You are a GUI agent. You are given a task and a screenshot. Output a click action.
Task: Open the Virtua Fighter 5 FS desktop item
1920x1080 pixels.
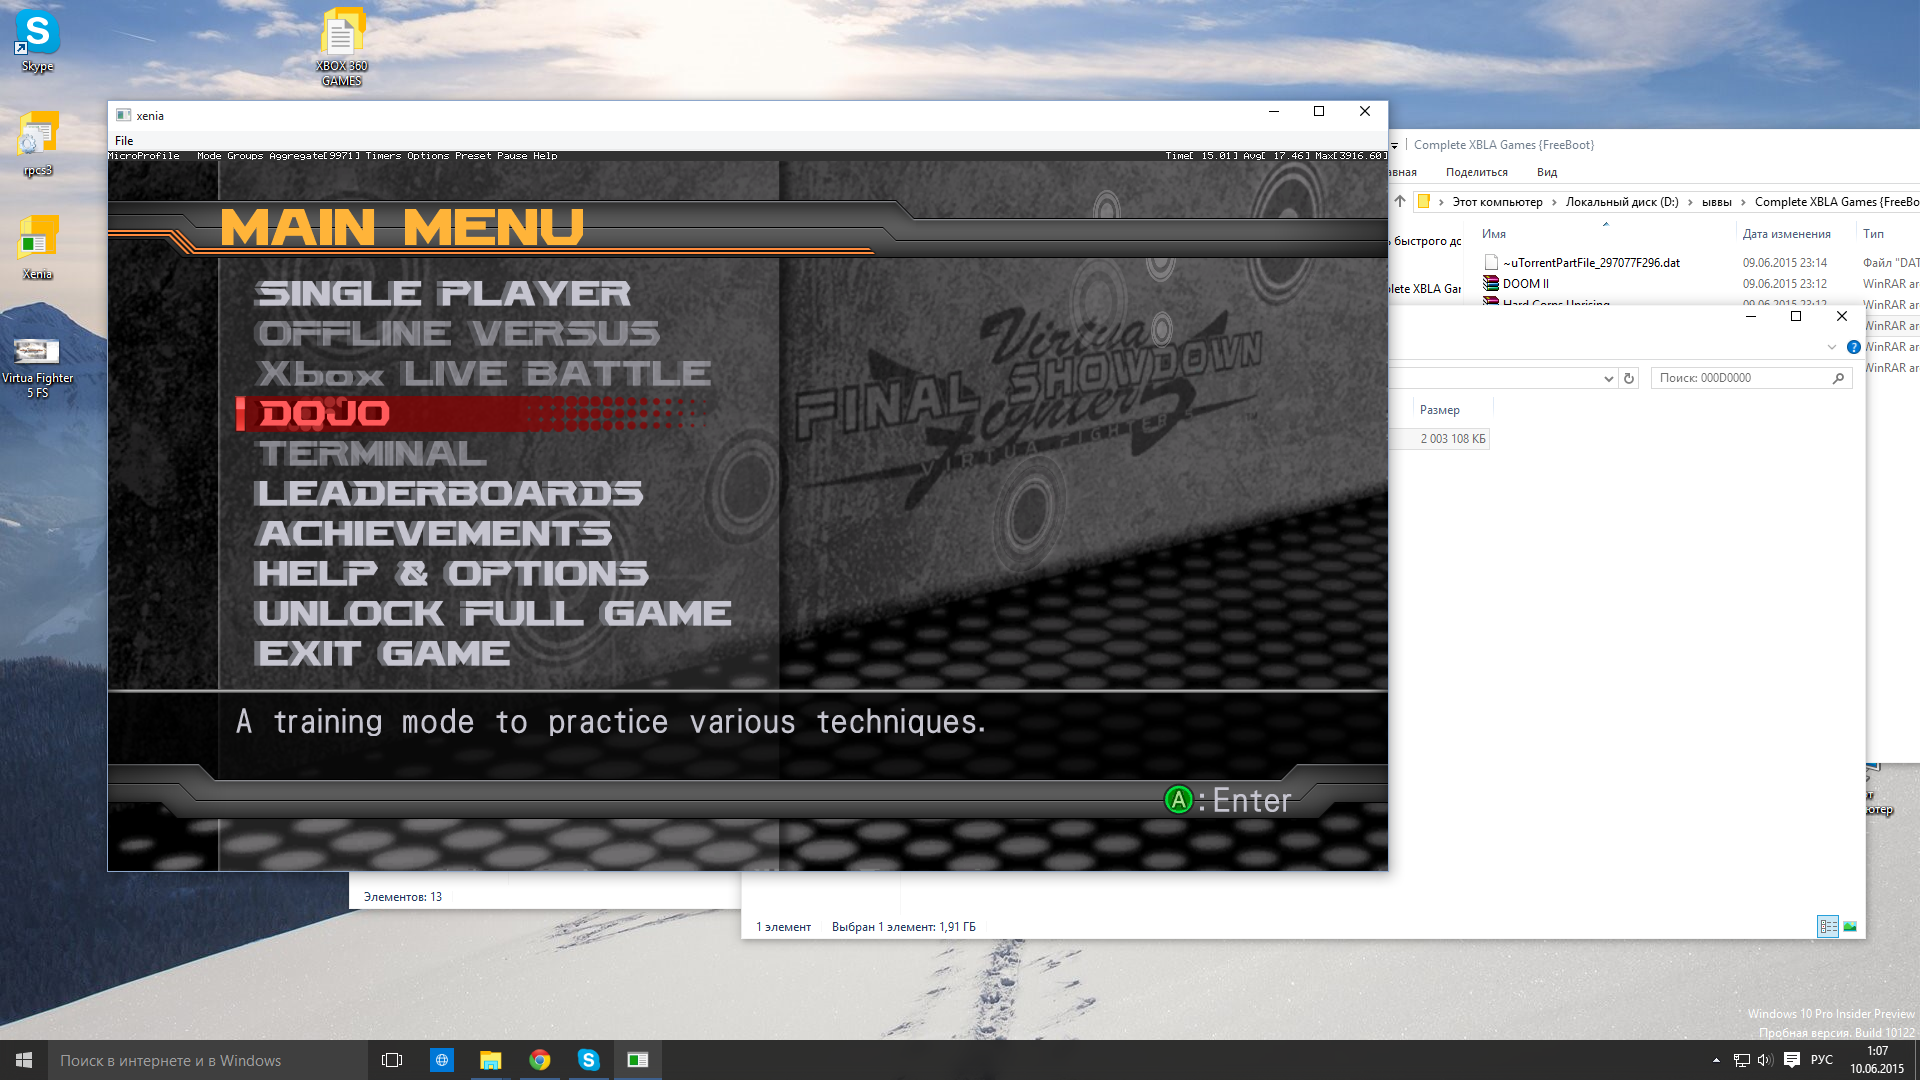click(38, 366)
